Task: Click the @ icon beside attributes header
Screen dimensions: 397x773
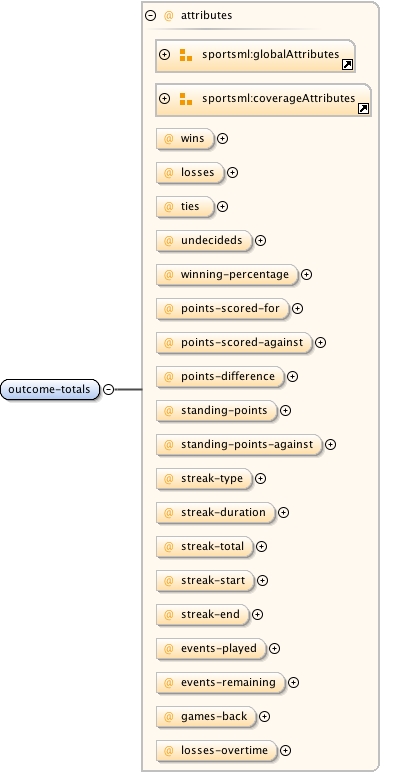Action: [169, 15]
